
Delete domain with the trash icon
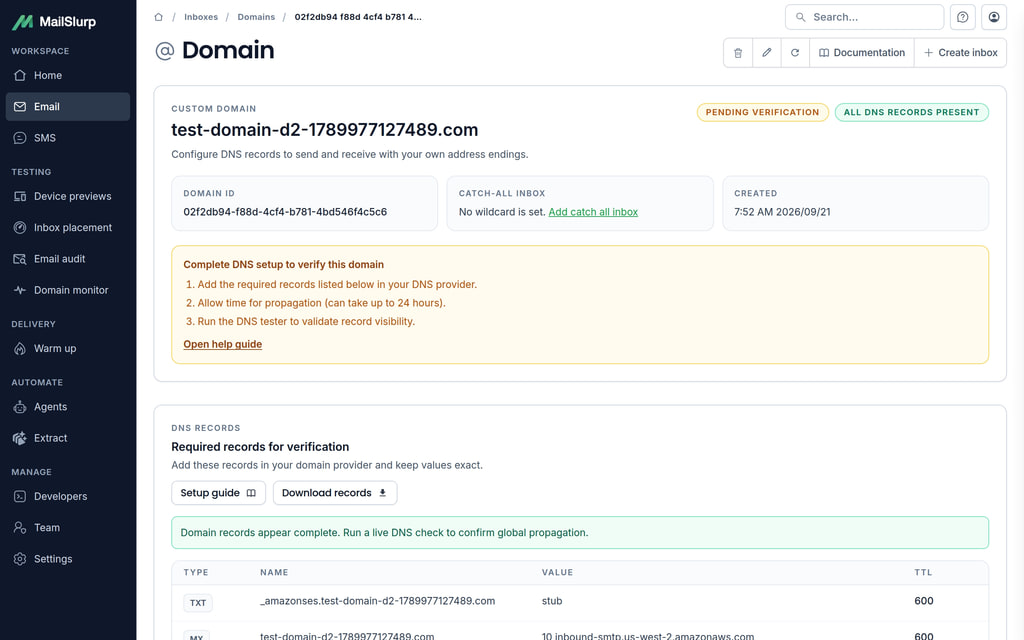point(738,53)
